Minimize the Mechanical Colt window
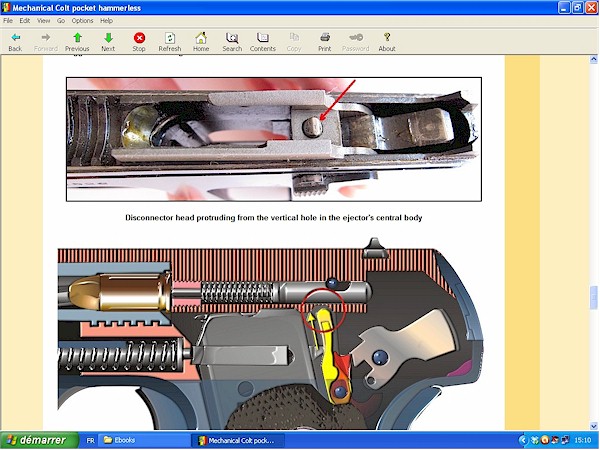Screen dimensions: 600x450 tap(564, 8)
